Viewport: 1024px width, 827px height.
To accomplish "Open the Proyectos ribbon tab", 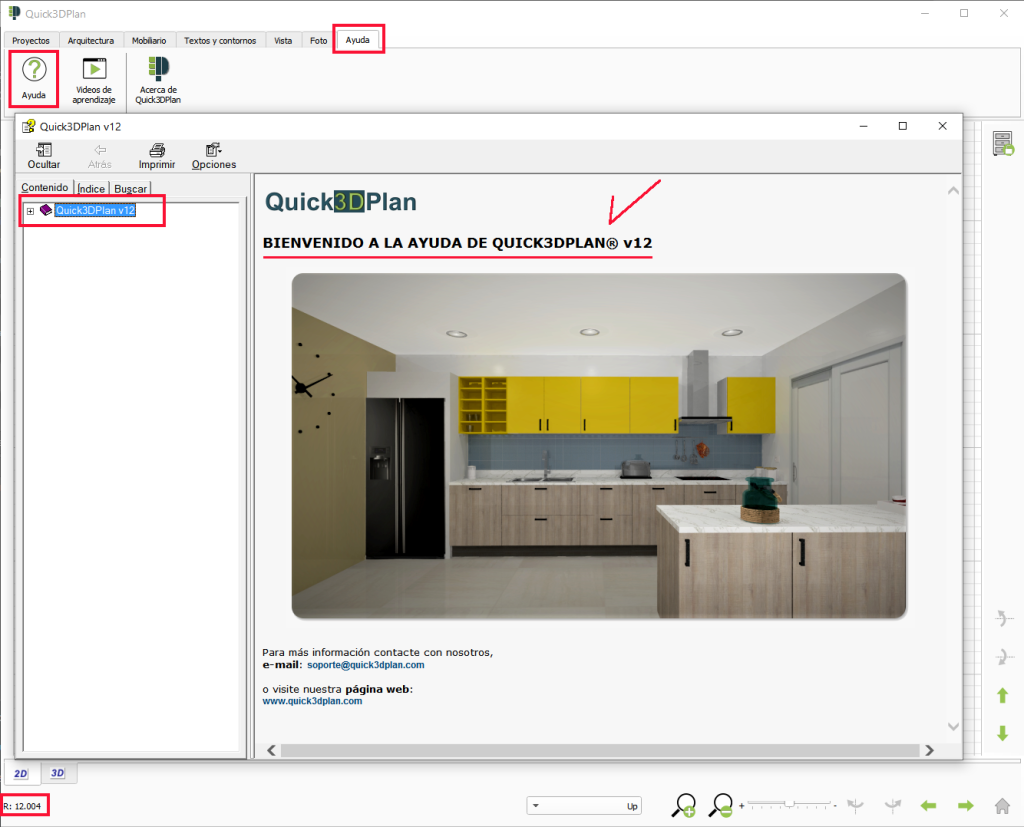I will click(x=31, y=41).
